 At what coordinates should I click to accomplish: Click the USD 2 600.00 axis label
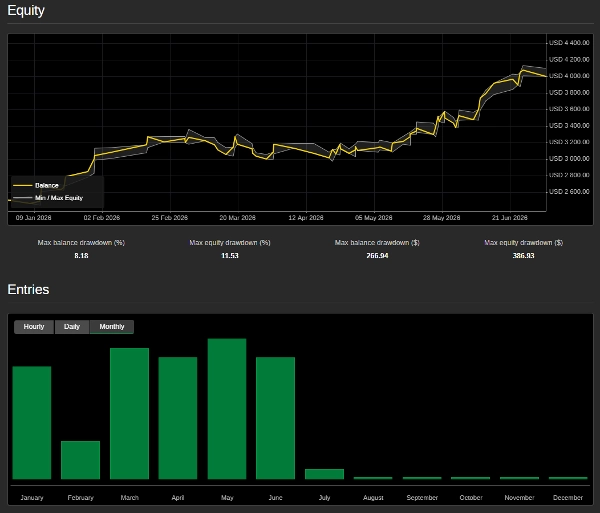pyautogui.click(x=569, y=192)
